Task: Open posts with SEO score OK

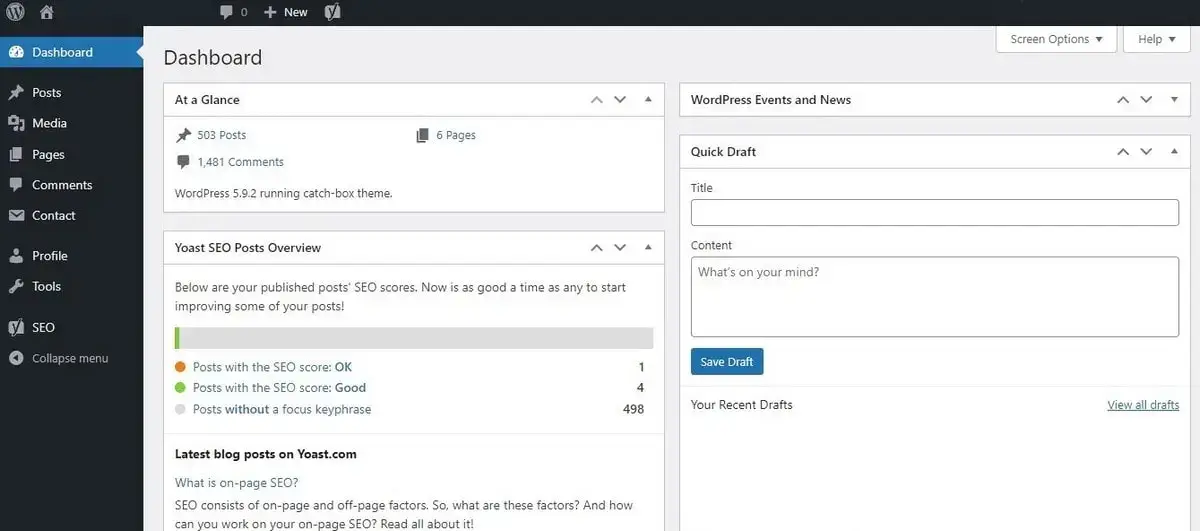Action: 272,367
